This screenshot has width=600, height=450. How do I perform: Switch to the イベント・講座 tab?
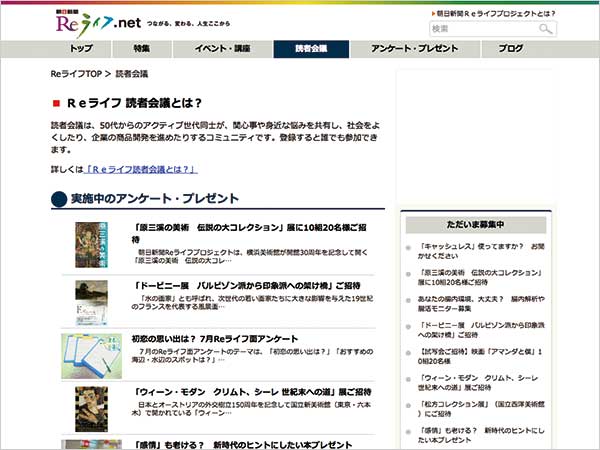click(x=222, y=49)
